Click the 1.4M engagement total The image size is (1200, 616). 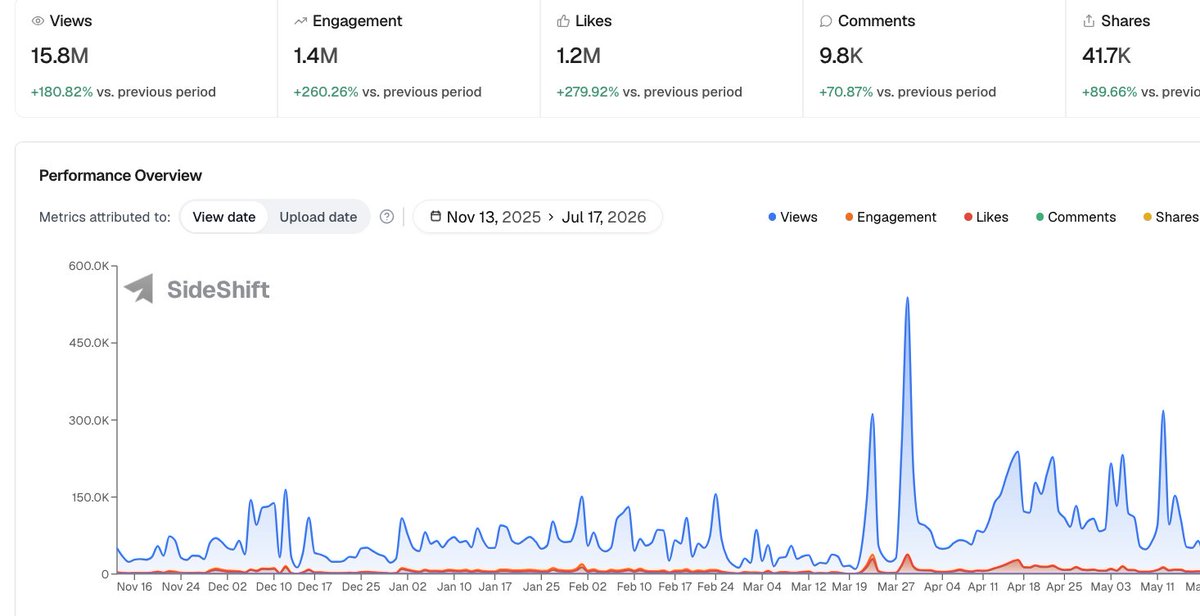tap(318, 56)
